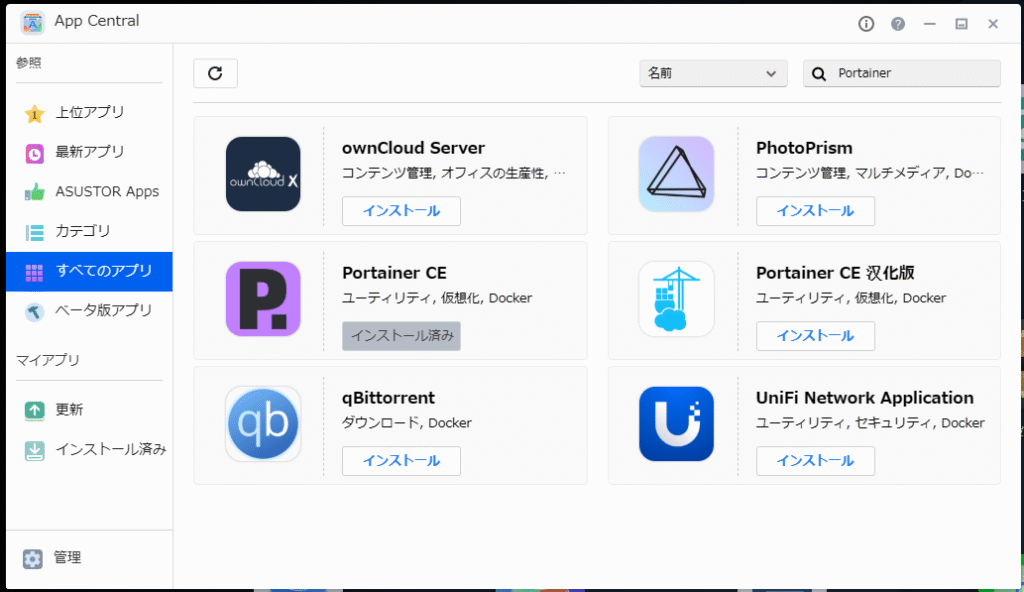Open 上位アプリ in the sidebar

click(89, 113)
